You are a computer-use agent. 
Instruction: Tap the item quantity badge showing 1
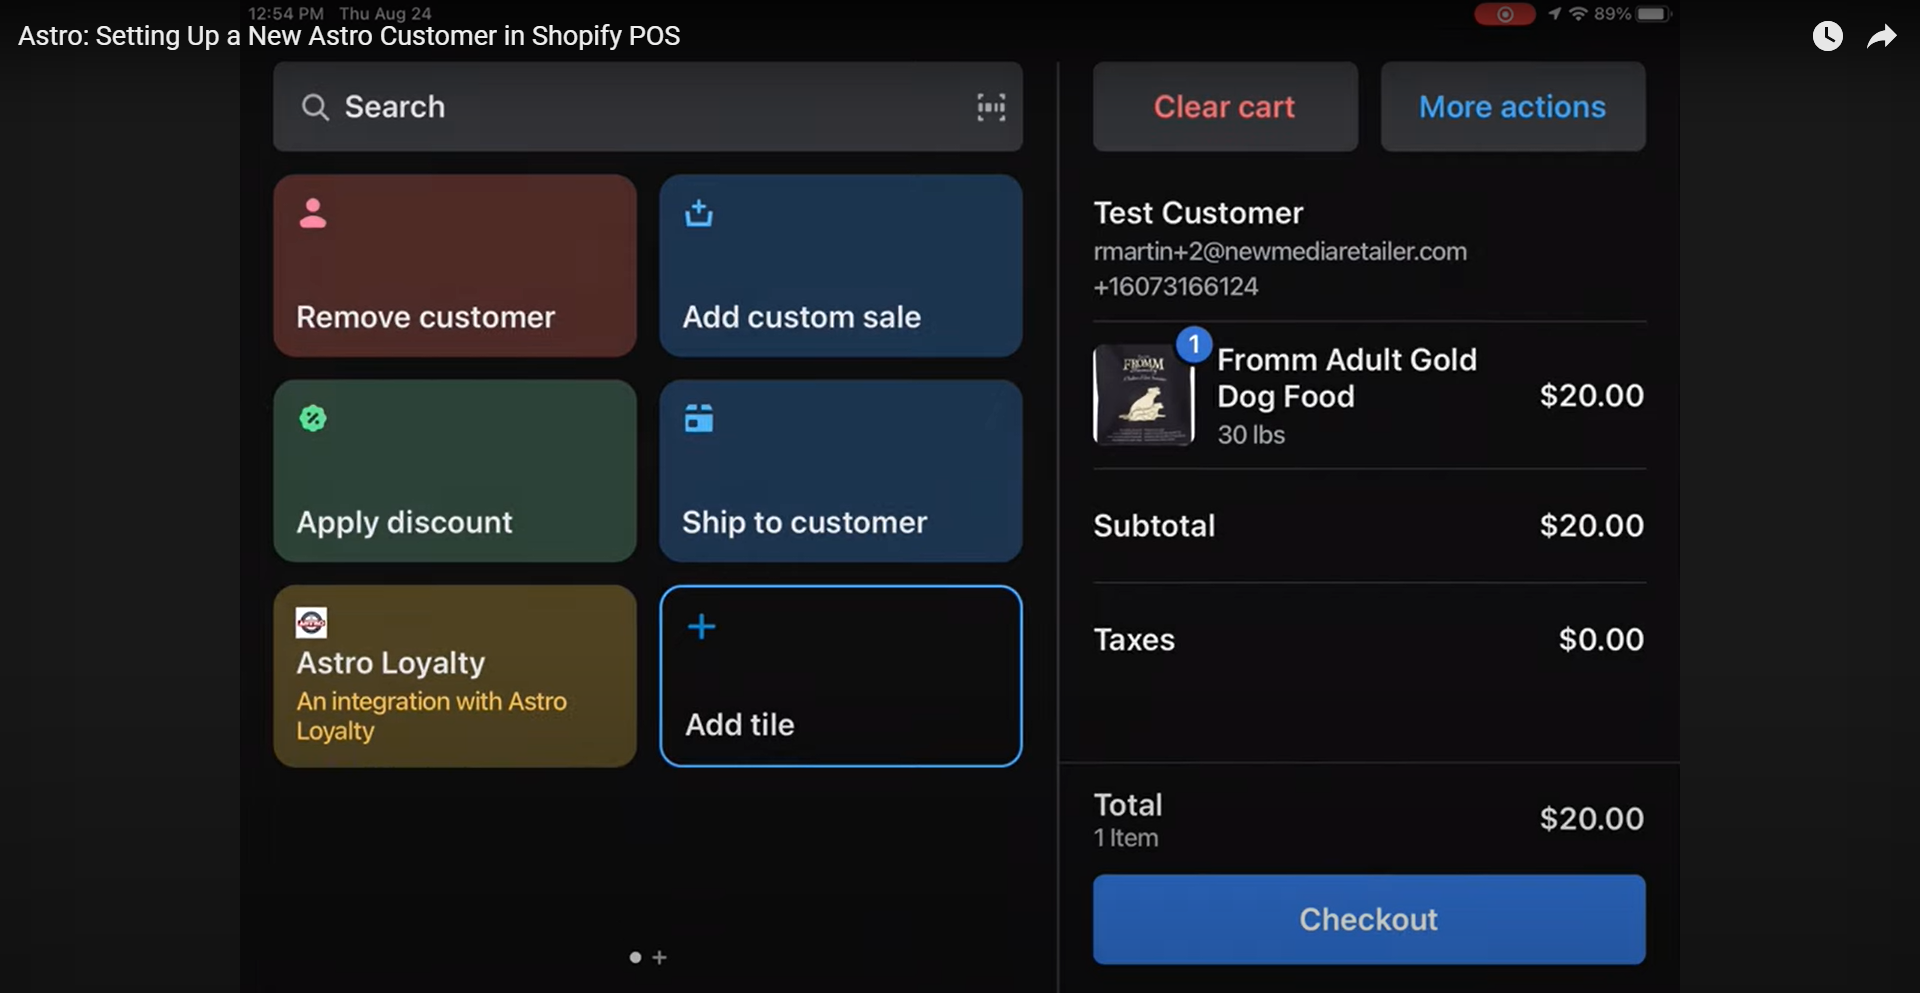coord(1193,344)
